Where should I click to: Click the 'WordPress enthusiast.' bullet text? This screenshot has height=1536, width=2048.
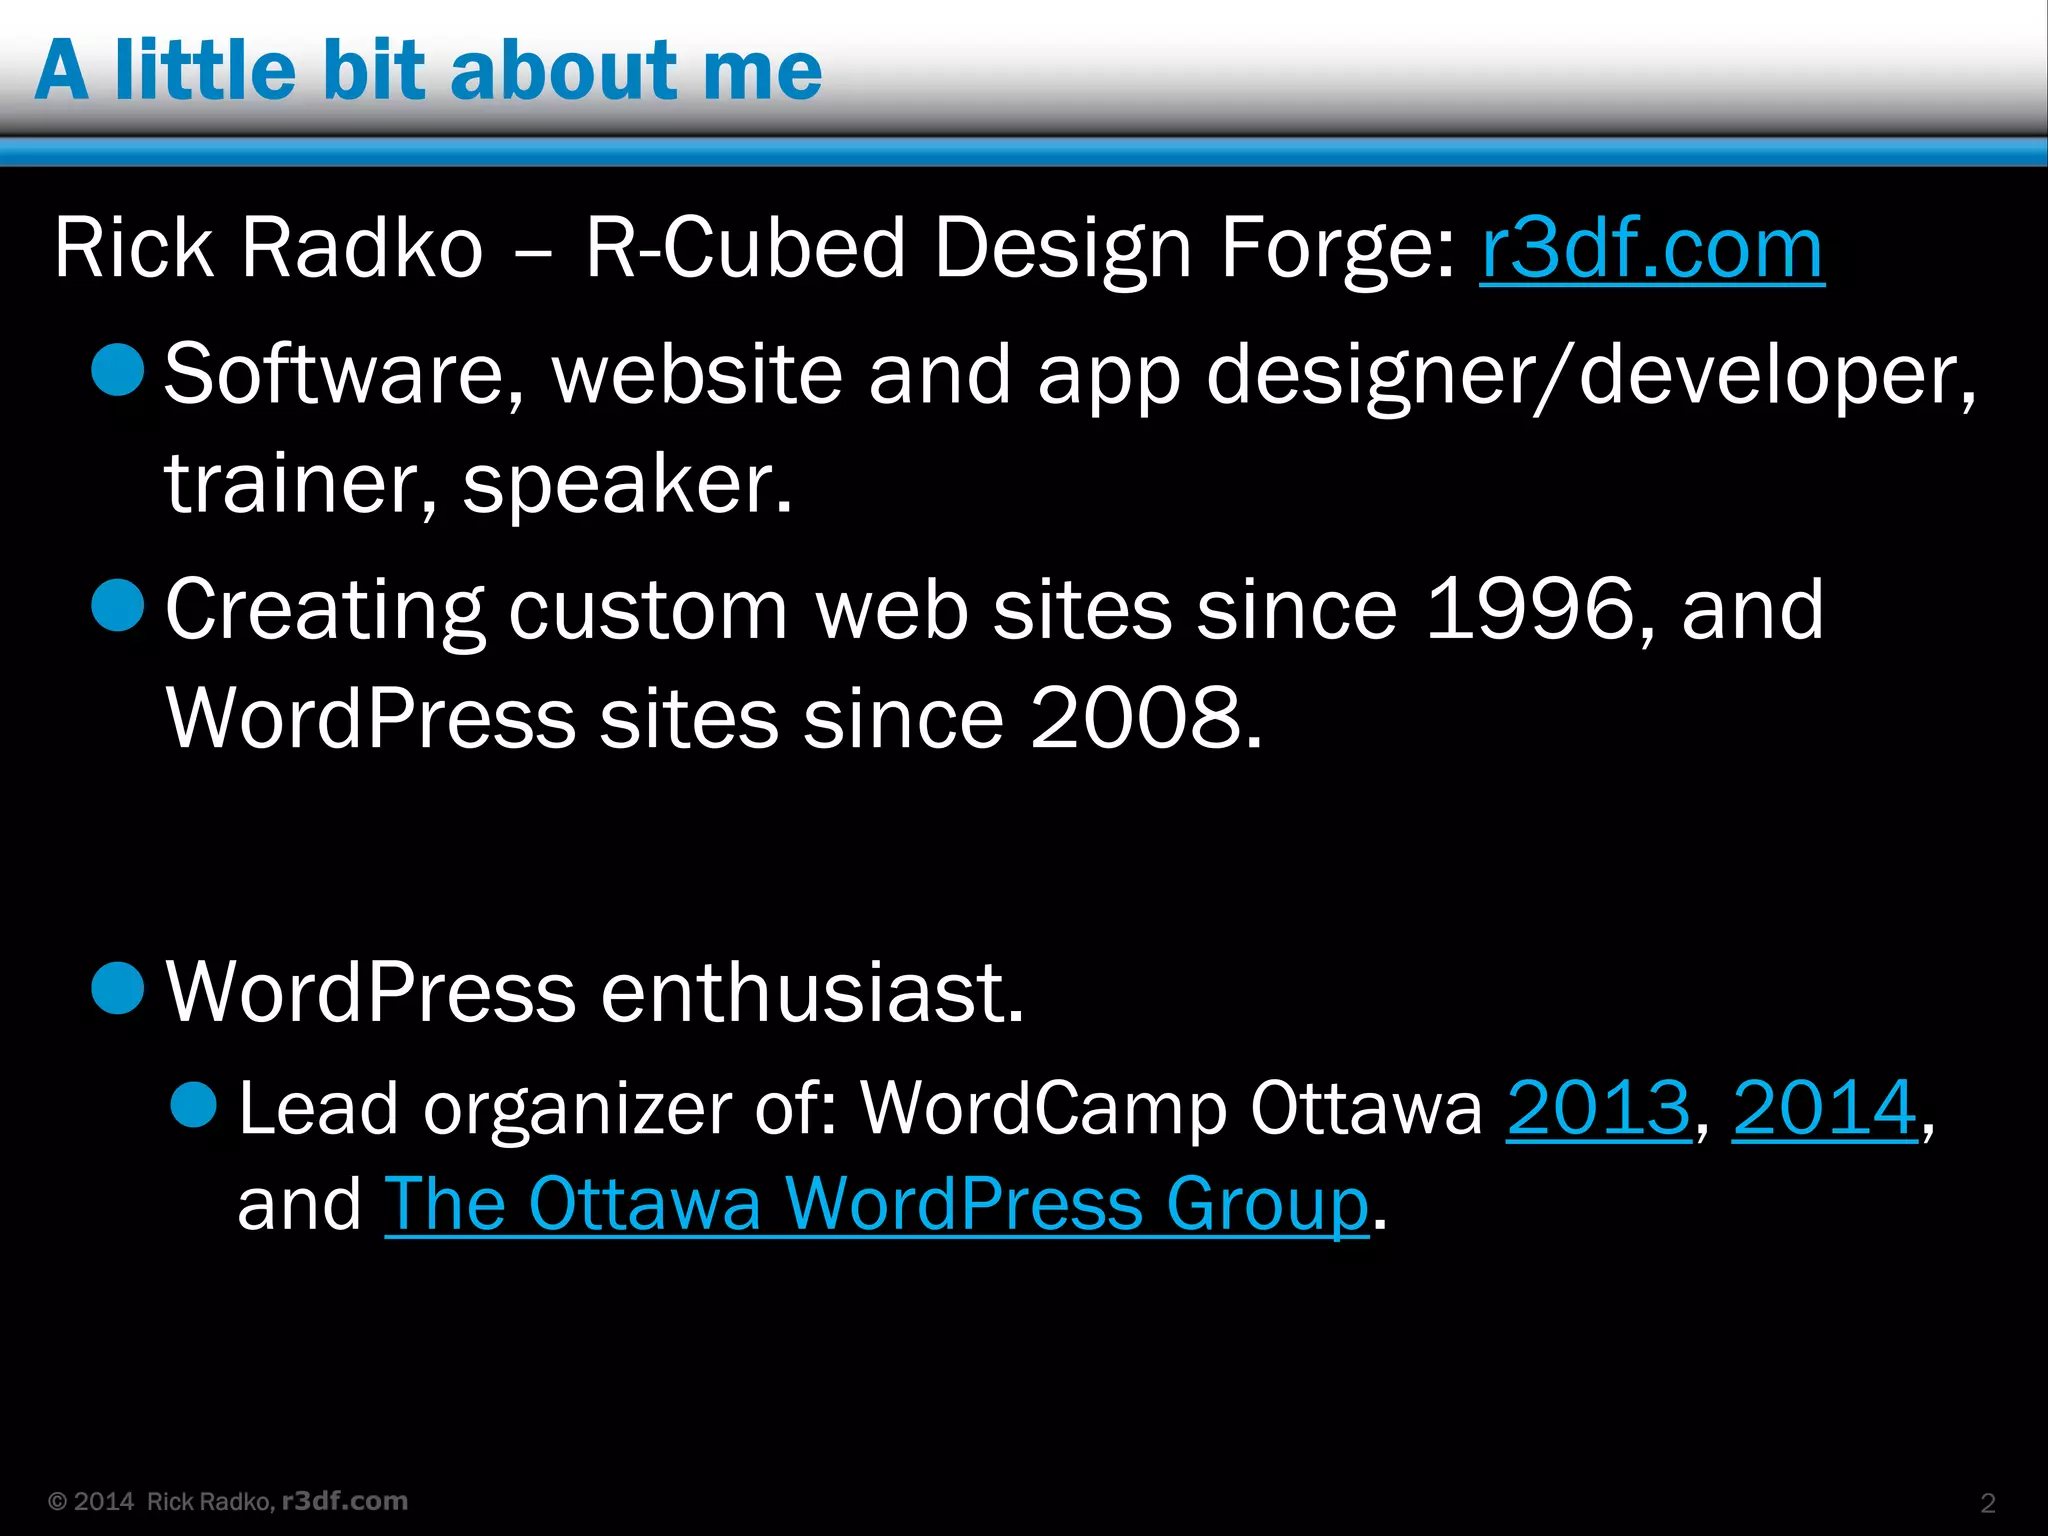click(x=595, y=992)
